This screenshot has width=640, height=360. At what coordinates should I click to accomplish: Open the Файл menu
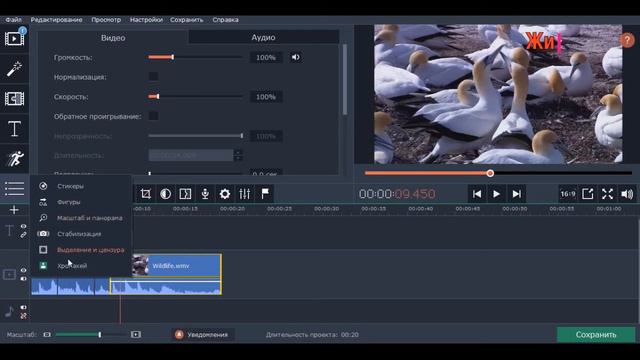pyautogui.click(x=13, y=20)
